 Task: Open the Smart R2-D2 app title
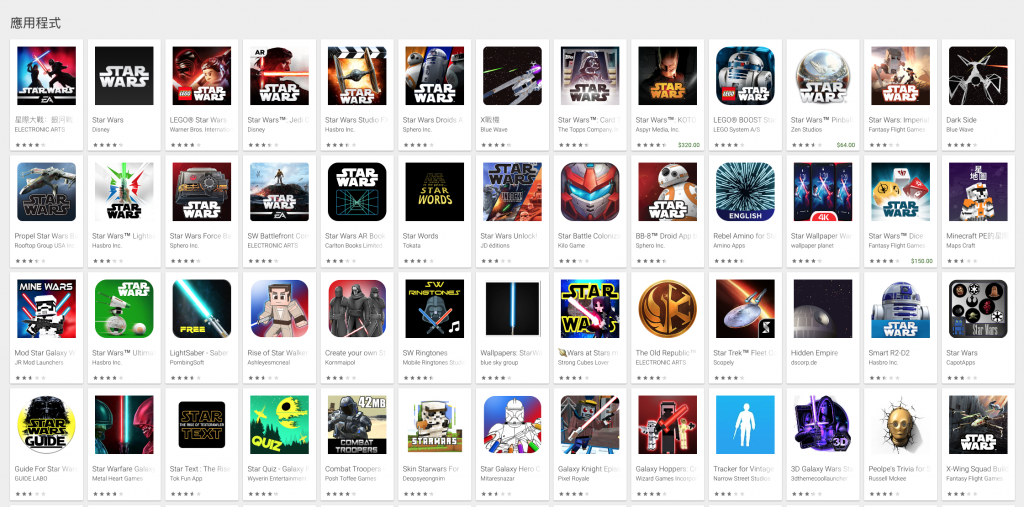click(x=888, y=353)
